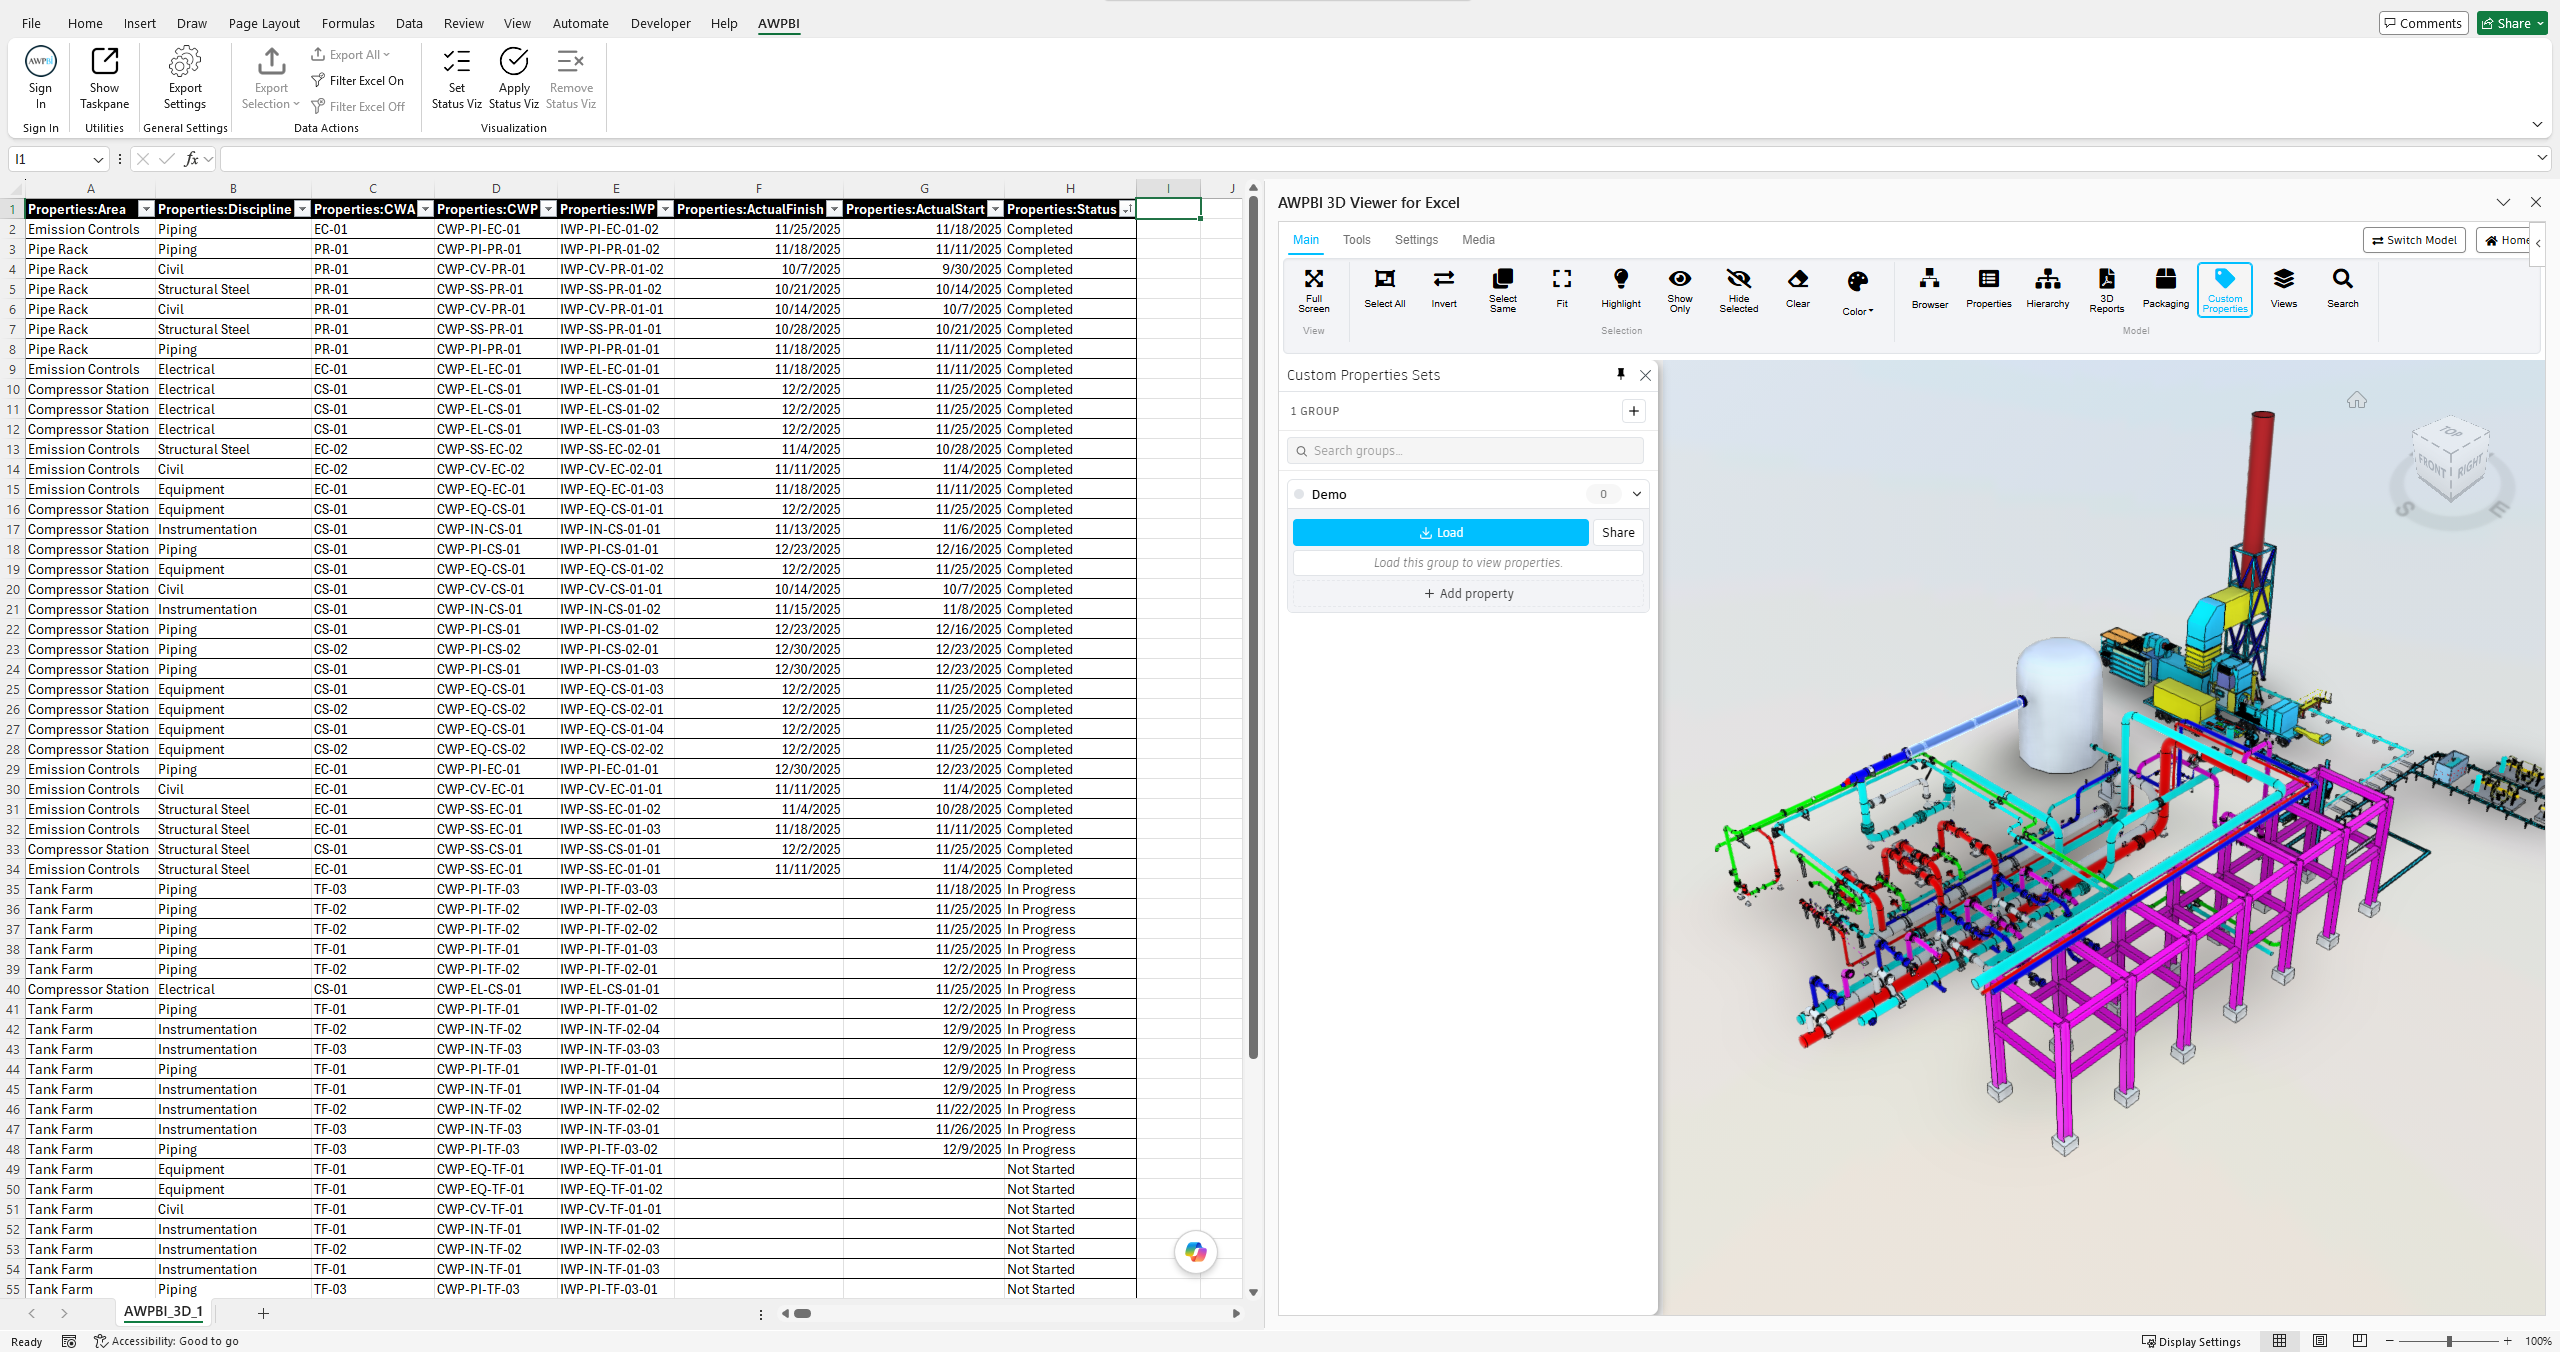Select the AWPBI_3D_1 sheet tab
This screenshot has height=1352, width=2560.
pos(163,1312)
